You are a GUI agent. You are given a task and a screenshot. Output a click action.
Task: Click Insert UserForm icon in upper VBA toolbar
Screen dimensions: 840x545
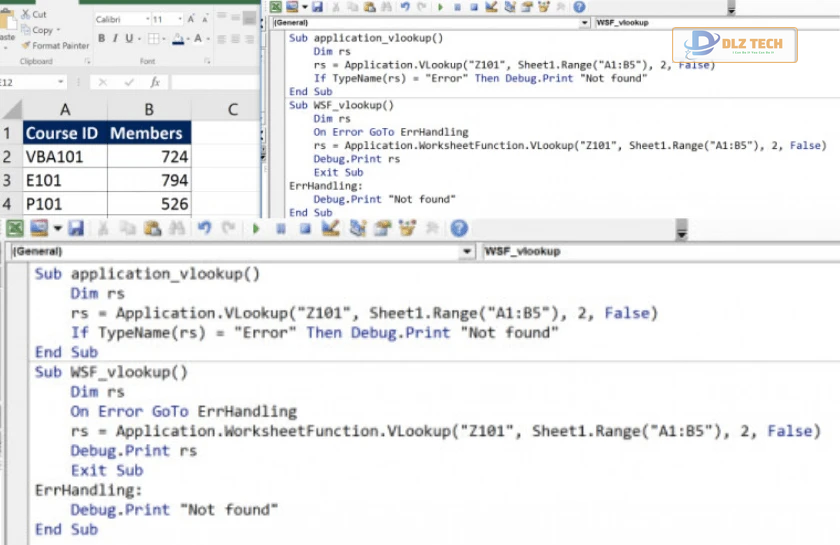[292, 6]
